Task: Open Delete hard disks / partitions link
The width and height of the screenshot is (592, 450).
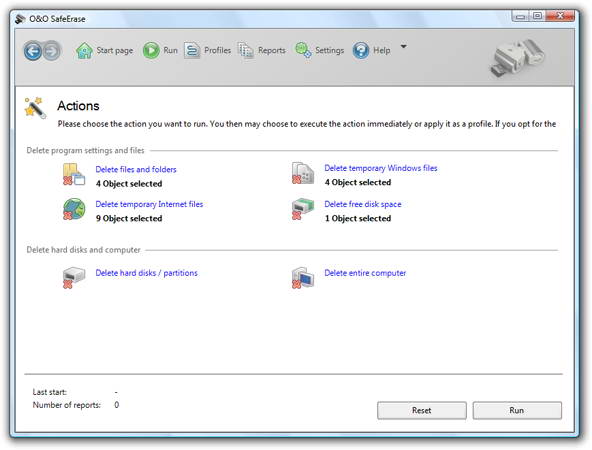Action: (x=146, y=273)
